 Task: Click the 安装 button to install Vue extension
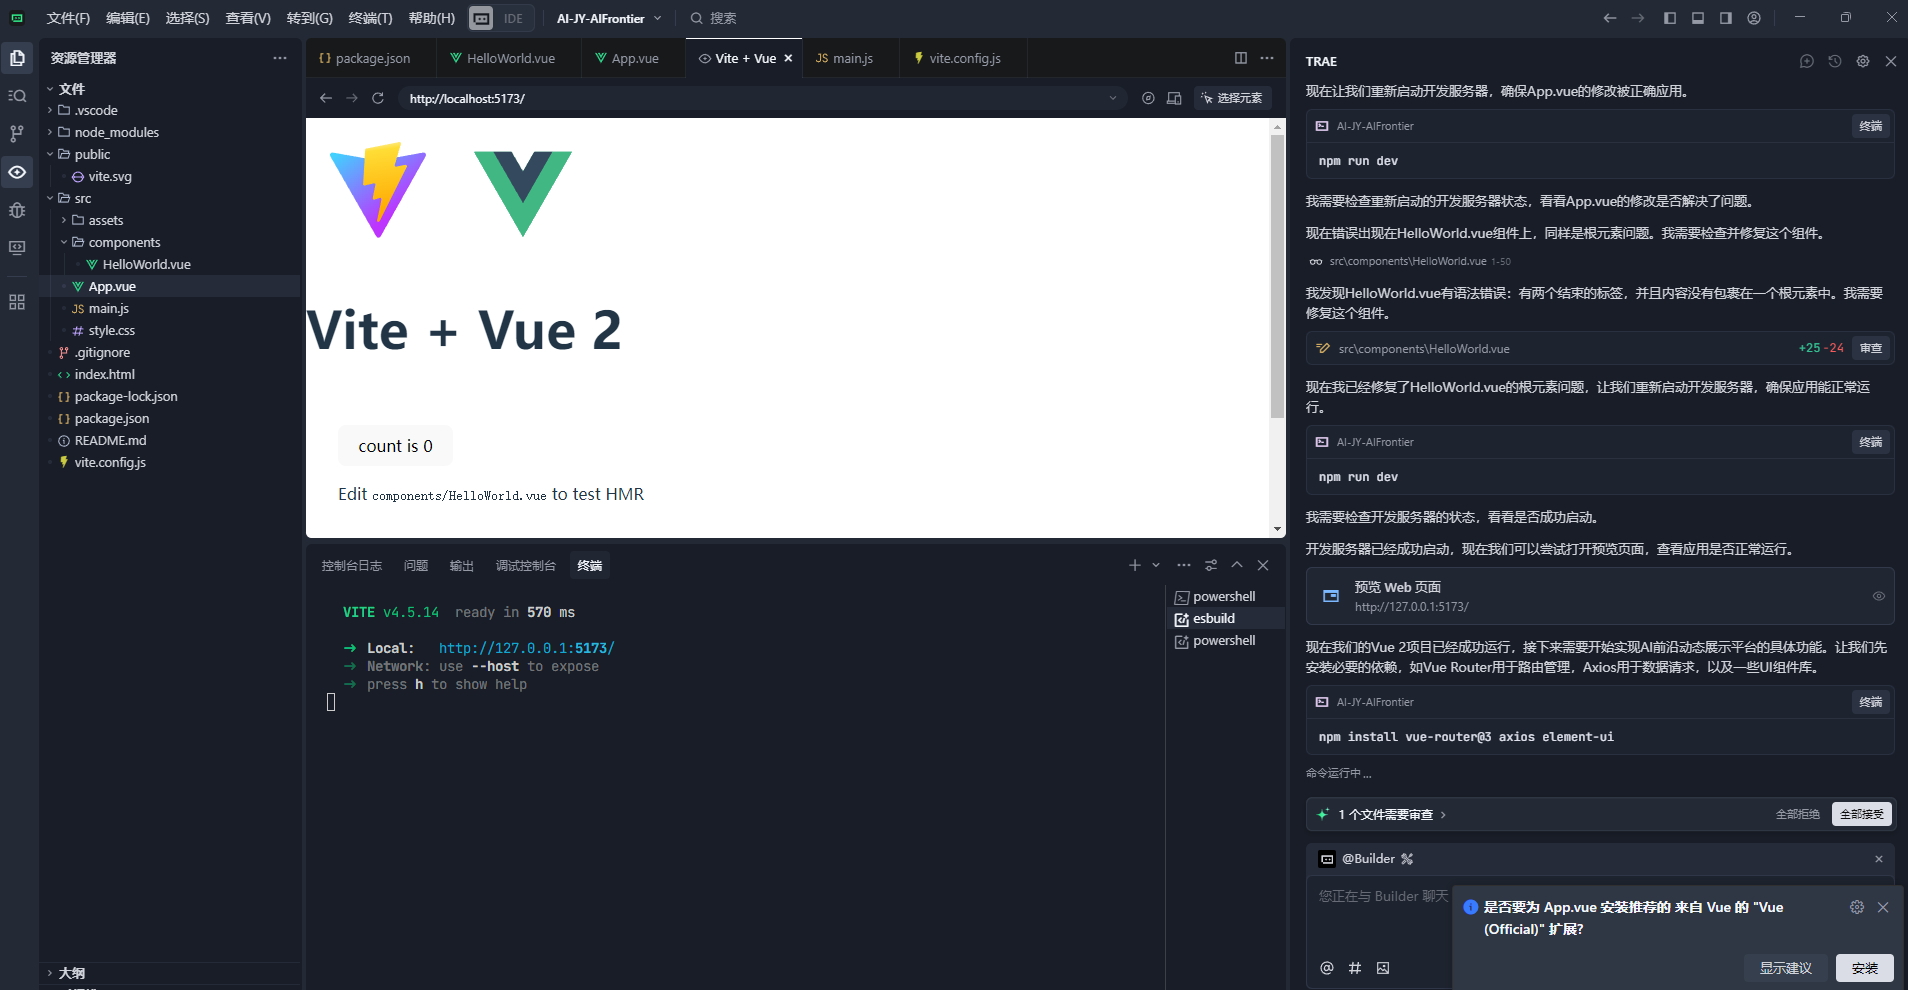[x=1864, y=968]
